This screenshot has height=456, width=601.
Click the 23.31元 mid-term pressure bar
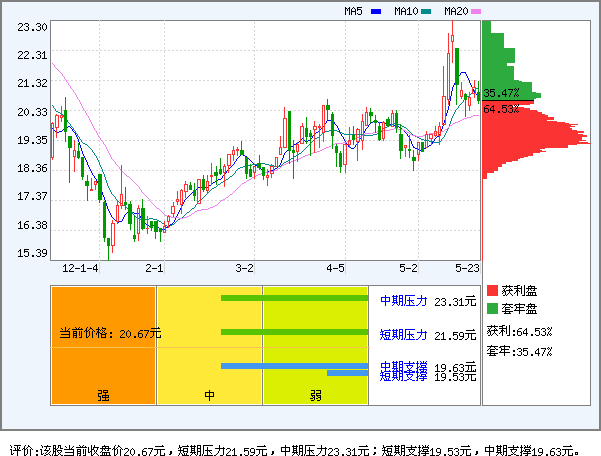298,298
